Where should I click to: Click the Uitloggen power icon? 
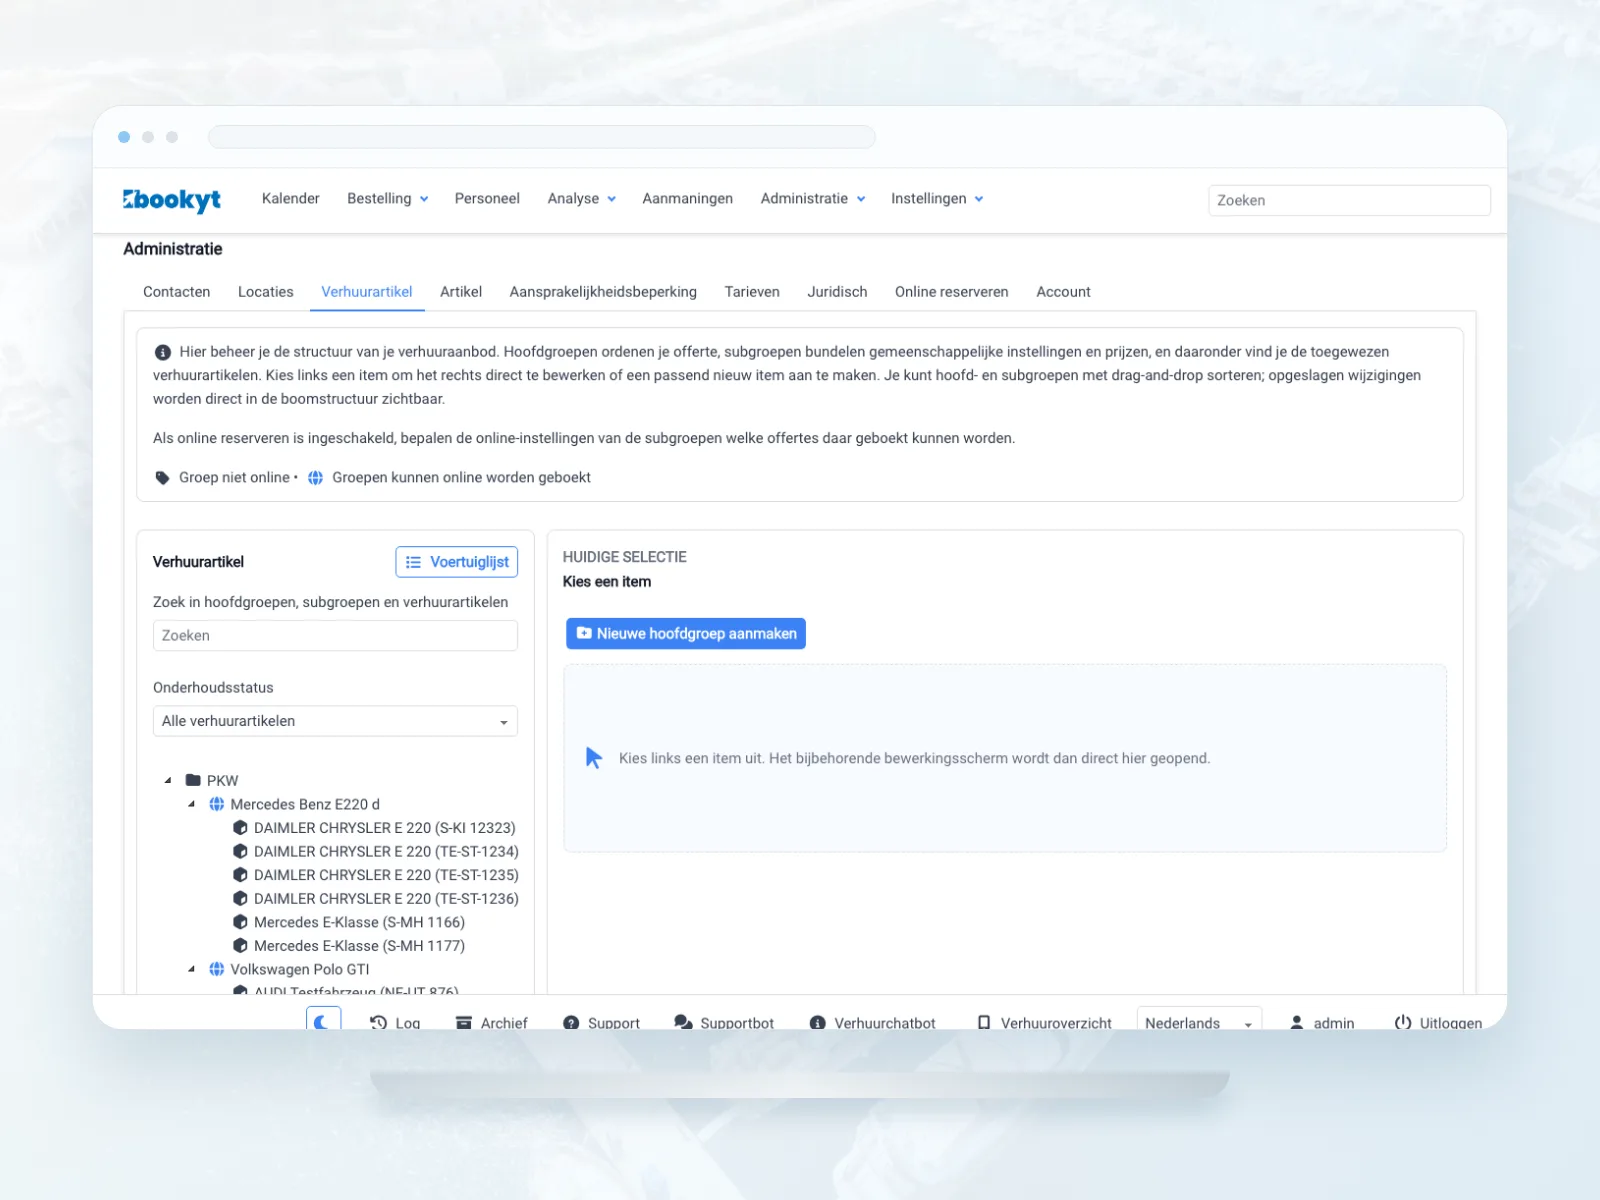click(x=1403, y=1023)
